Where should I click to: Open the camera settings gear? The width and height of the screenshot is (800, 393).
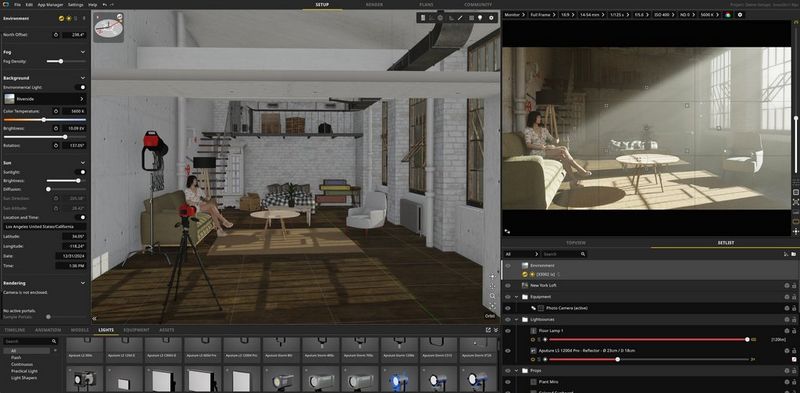[x=740, y=15]
